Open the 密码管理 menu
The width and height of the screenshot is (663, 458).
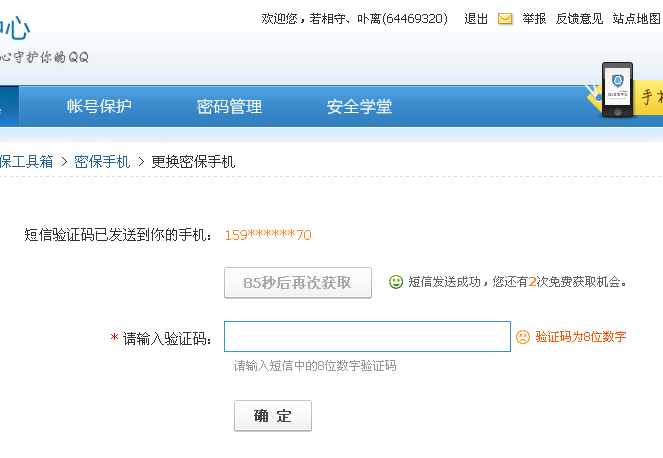click(229, 106)
